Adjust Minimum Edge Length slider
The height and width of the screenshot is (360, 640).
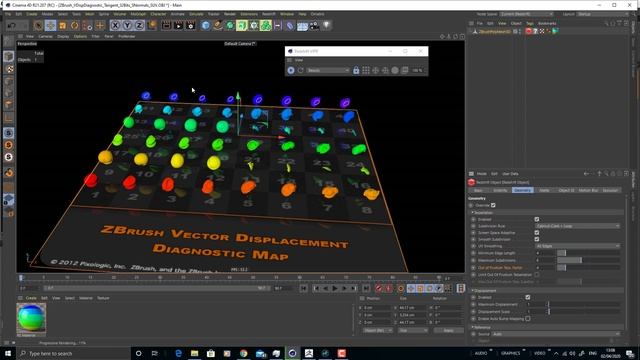click(x=589, y=253)
